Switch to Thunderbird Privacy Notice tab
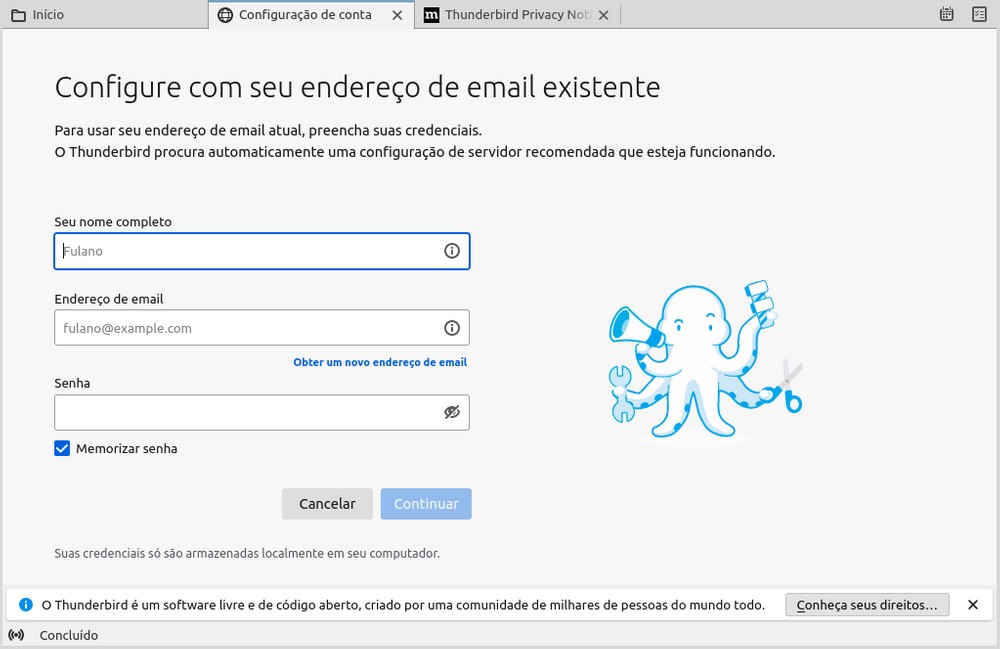 pos(517,15)
